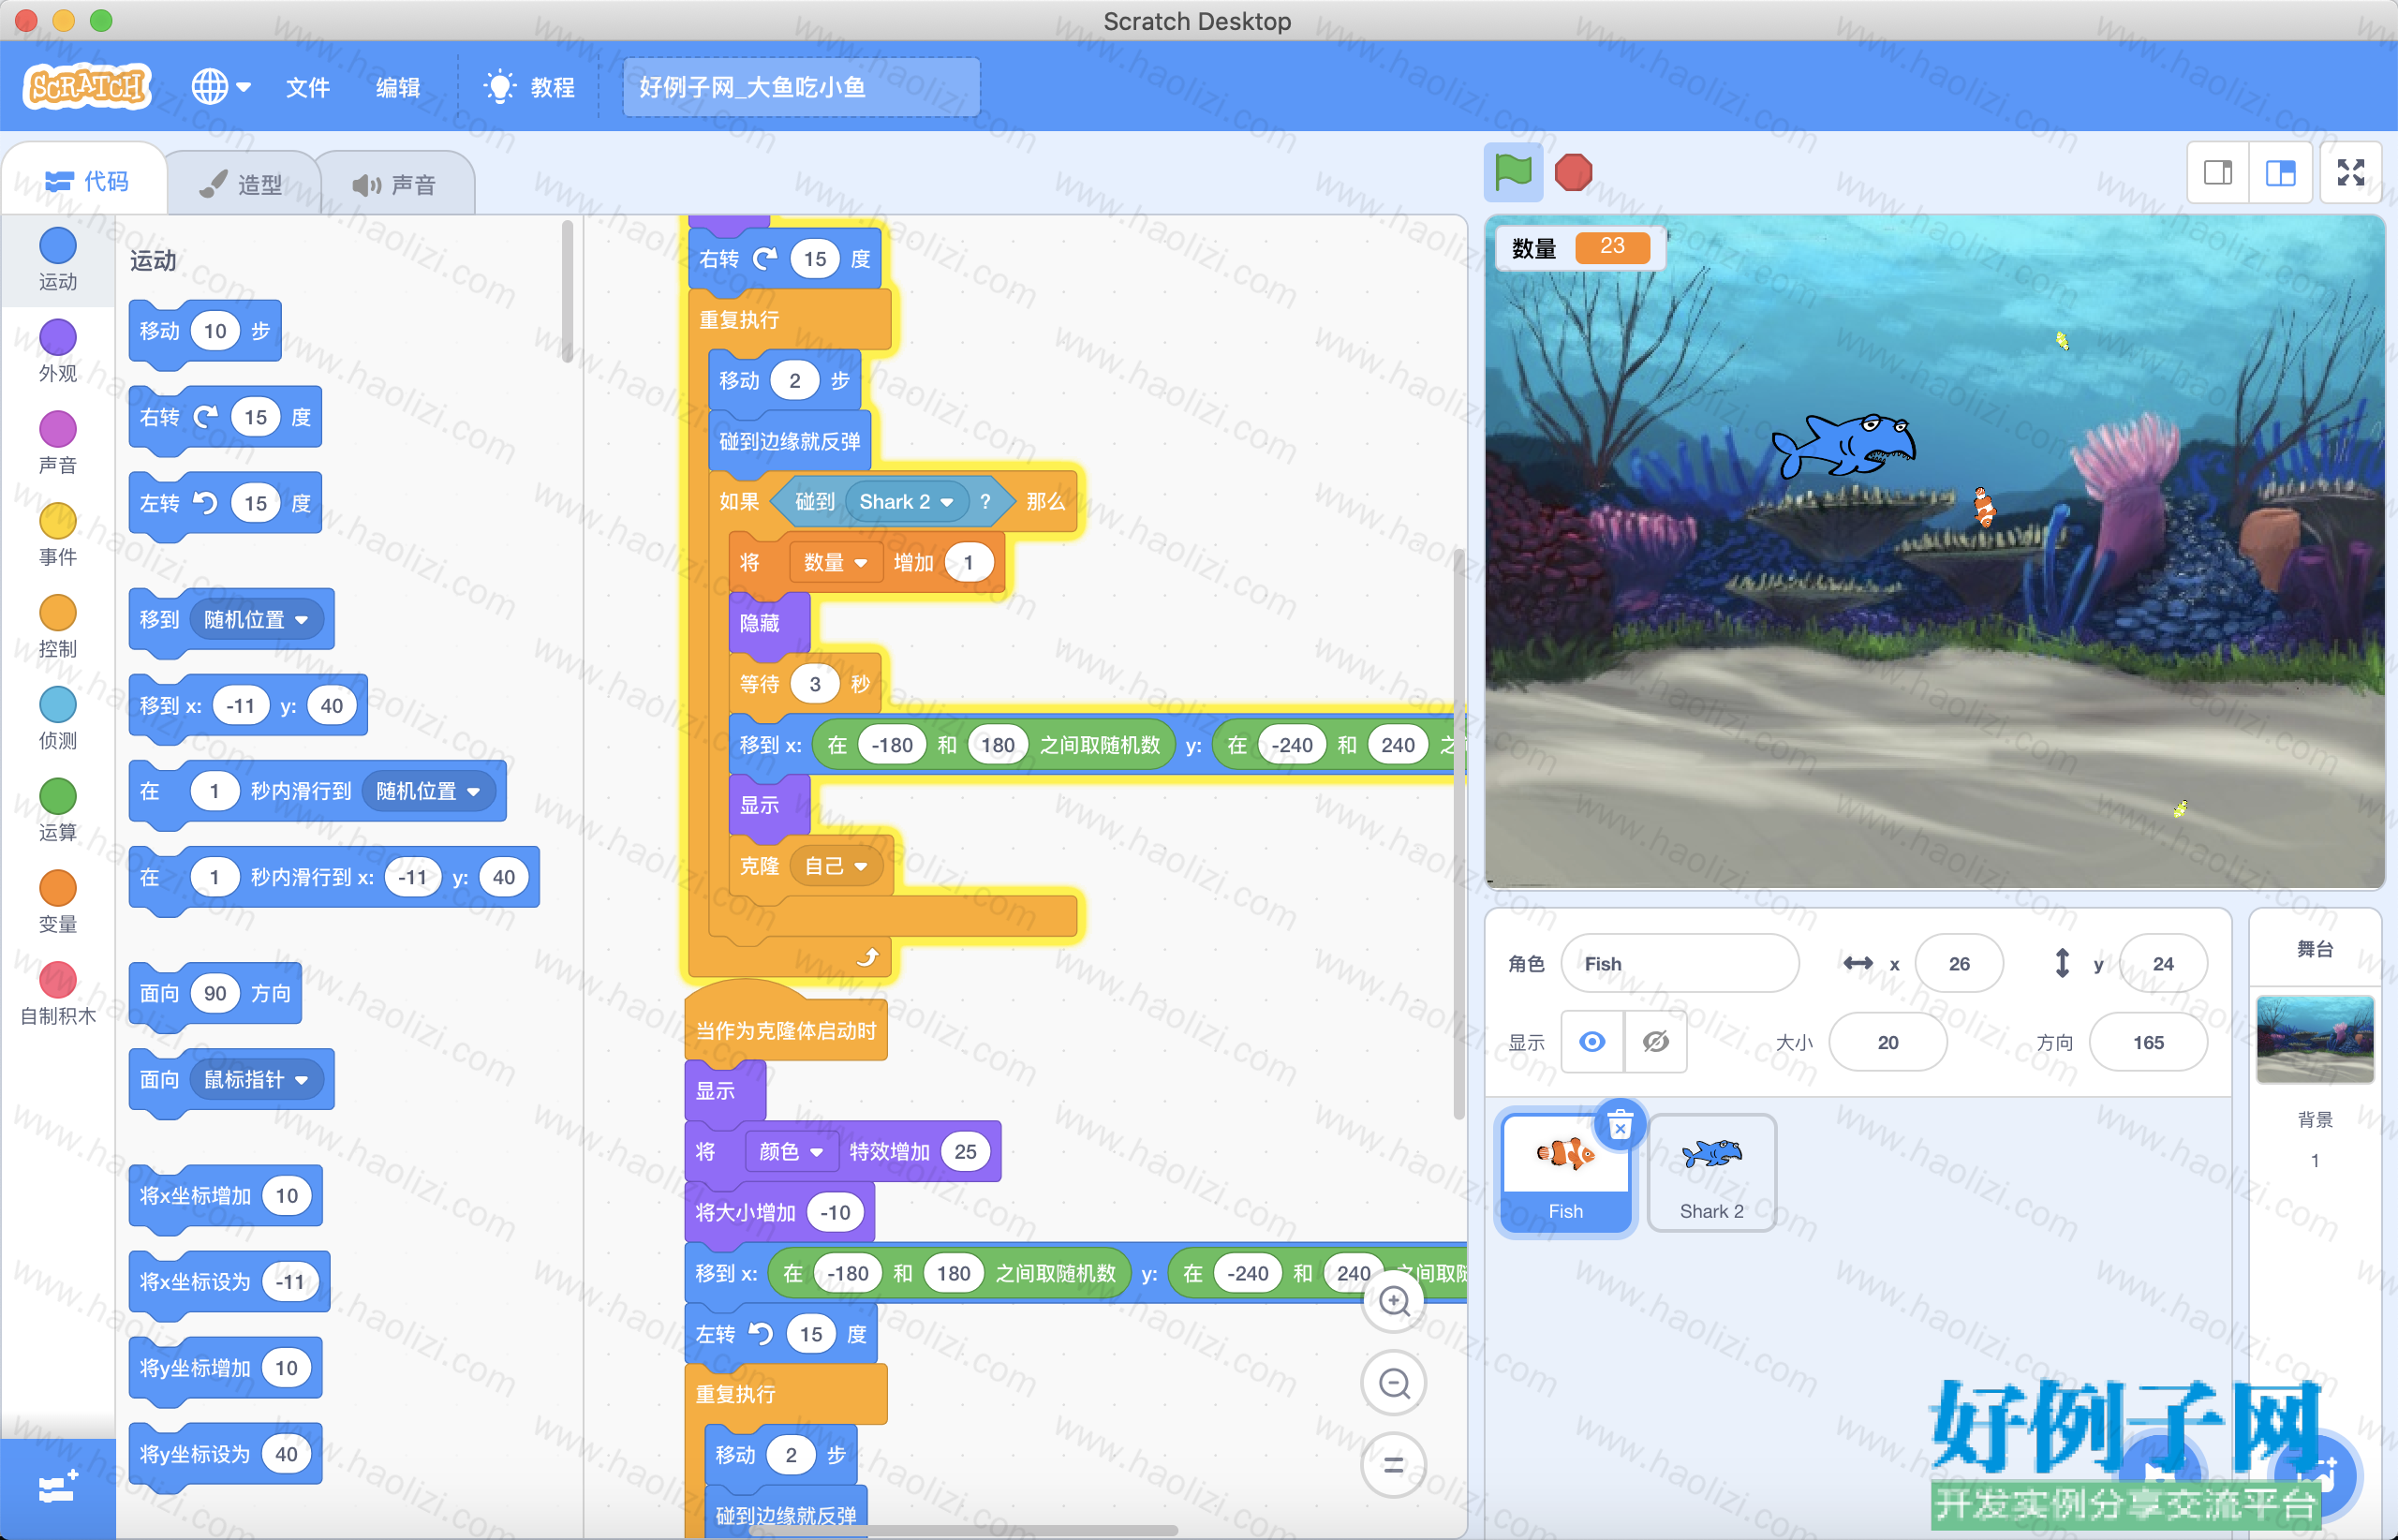Select the Shark 2 sprite thumbnail
This screenshot has width=2398, height=1540.
[x=1711, y=1173]
